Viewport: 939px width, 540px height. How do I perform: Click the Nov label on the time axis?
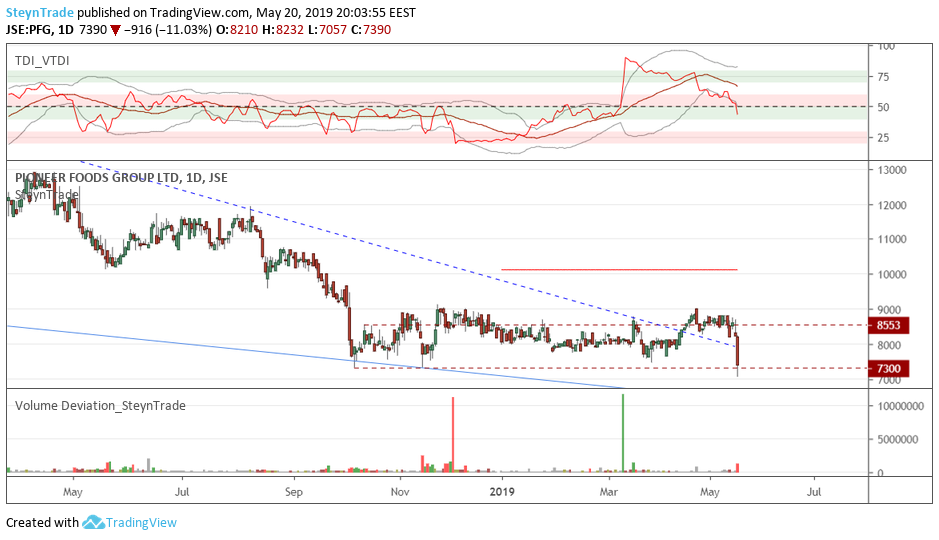399,492
